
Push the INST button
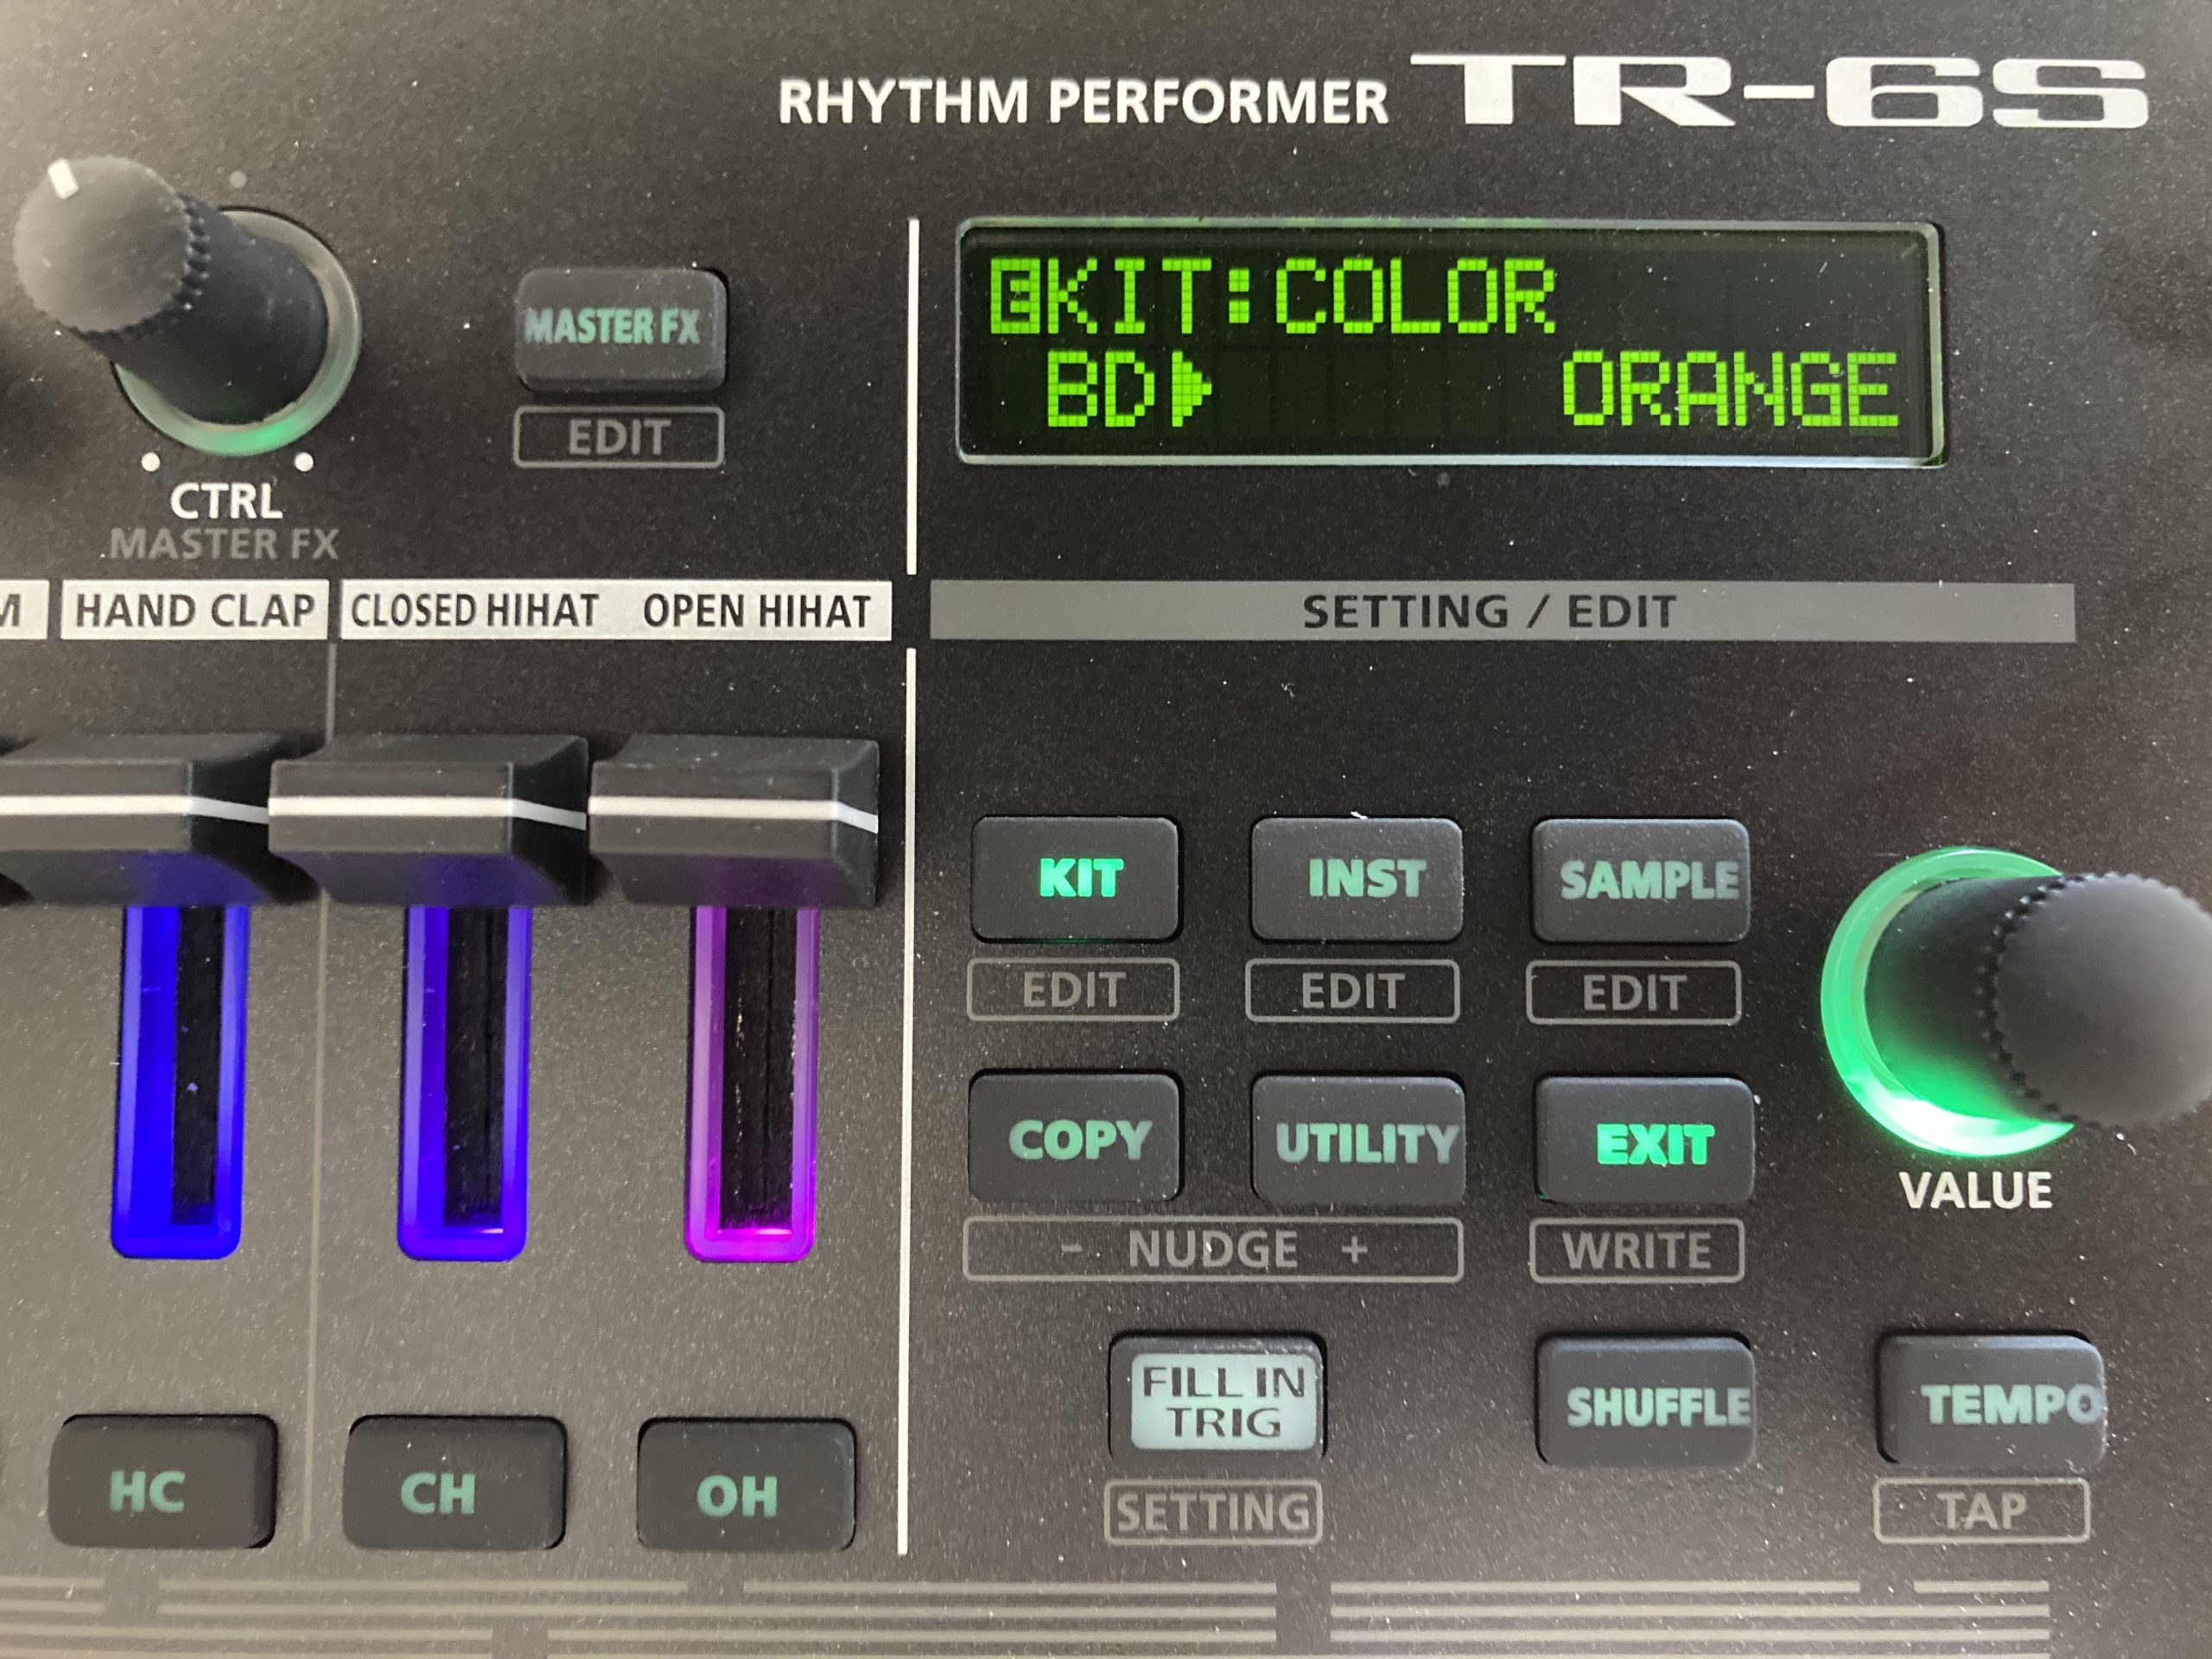click(x=1357, y=879)
